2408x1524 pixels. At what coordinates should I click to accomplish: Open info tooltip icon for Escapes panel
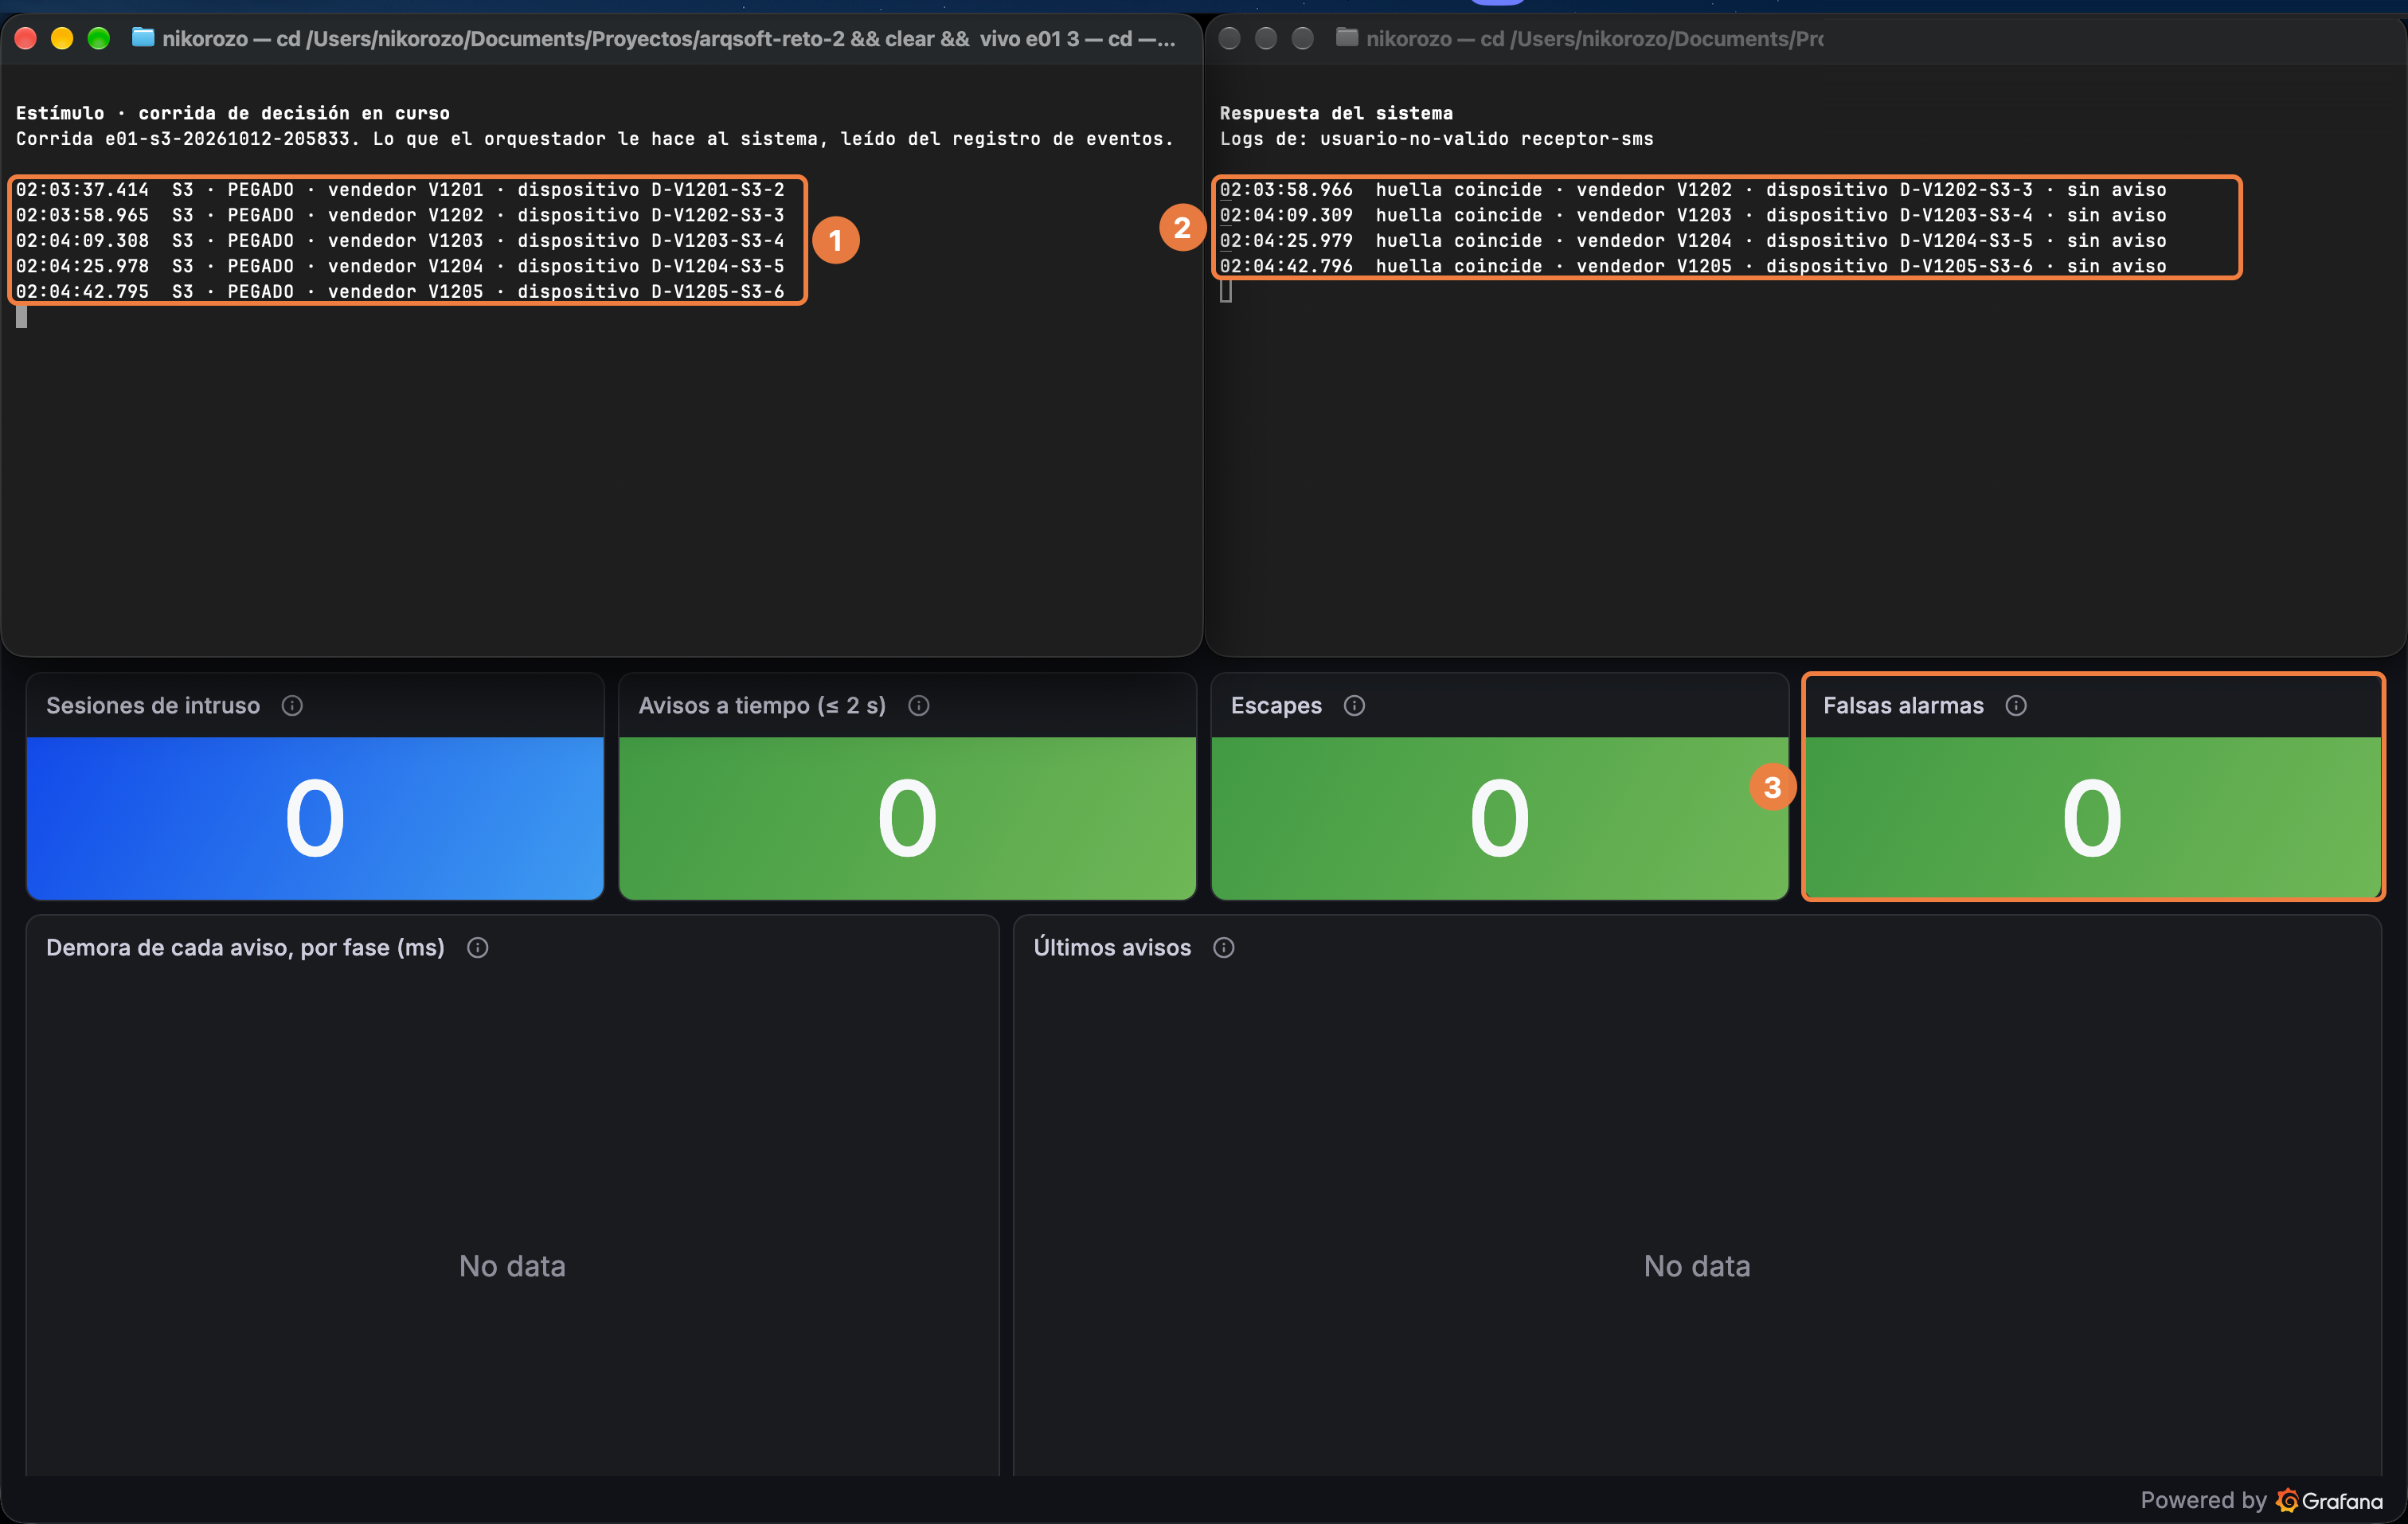coord(1354,706)
